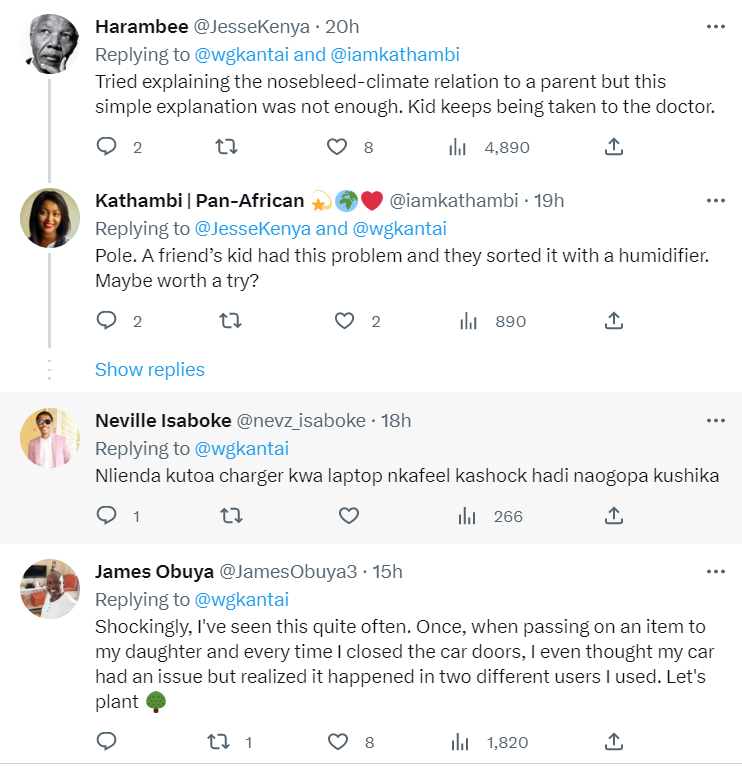Share Neville Isaboke's tweet
This screenshot has width=742, height=766.
[614, 516]
